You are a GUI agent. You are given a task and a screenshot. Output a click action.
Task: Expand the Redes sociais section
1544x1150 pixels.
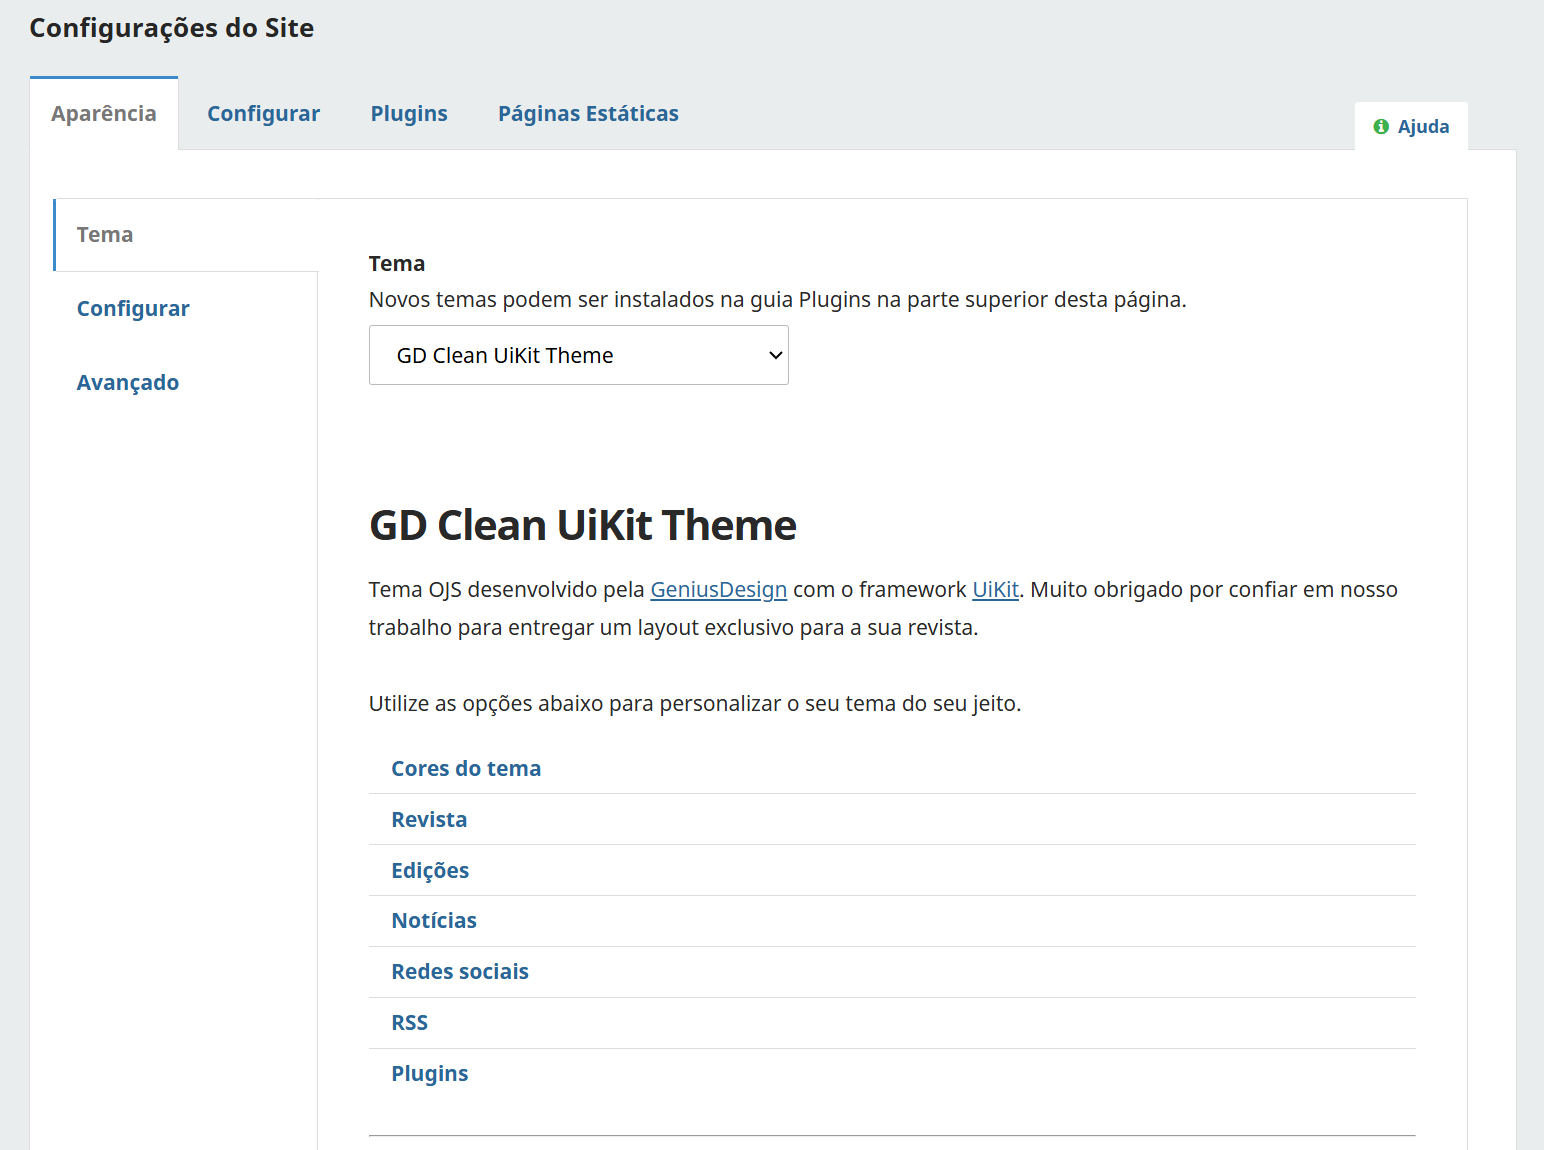click(460, 971)
